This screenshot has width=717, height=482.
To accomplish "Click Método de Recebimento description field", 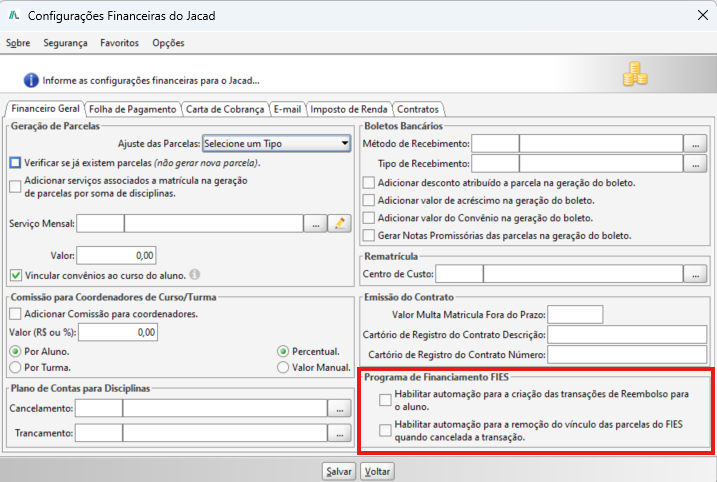I will (x=601, y=144).
